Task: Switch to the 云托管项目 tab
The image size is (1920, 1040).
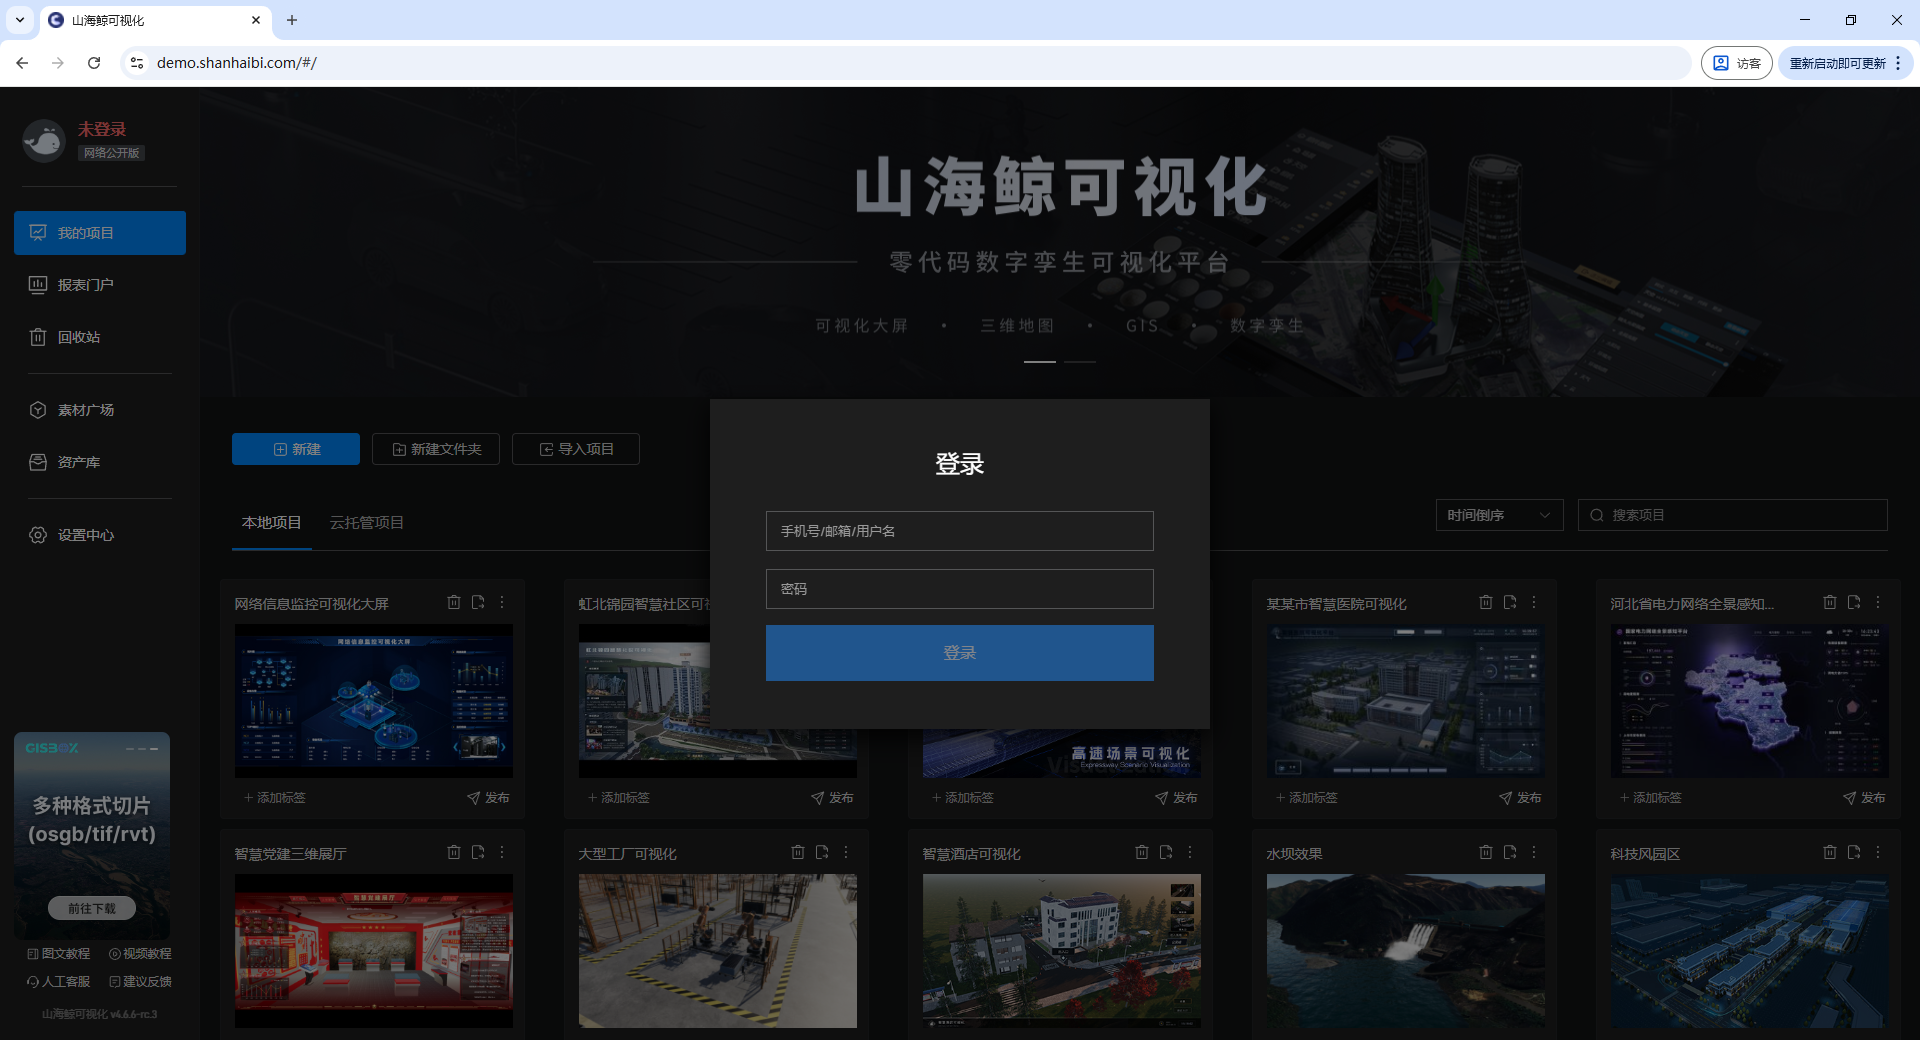Action: pos(367,523)
